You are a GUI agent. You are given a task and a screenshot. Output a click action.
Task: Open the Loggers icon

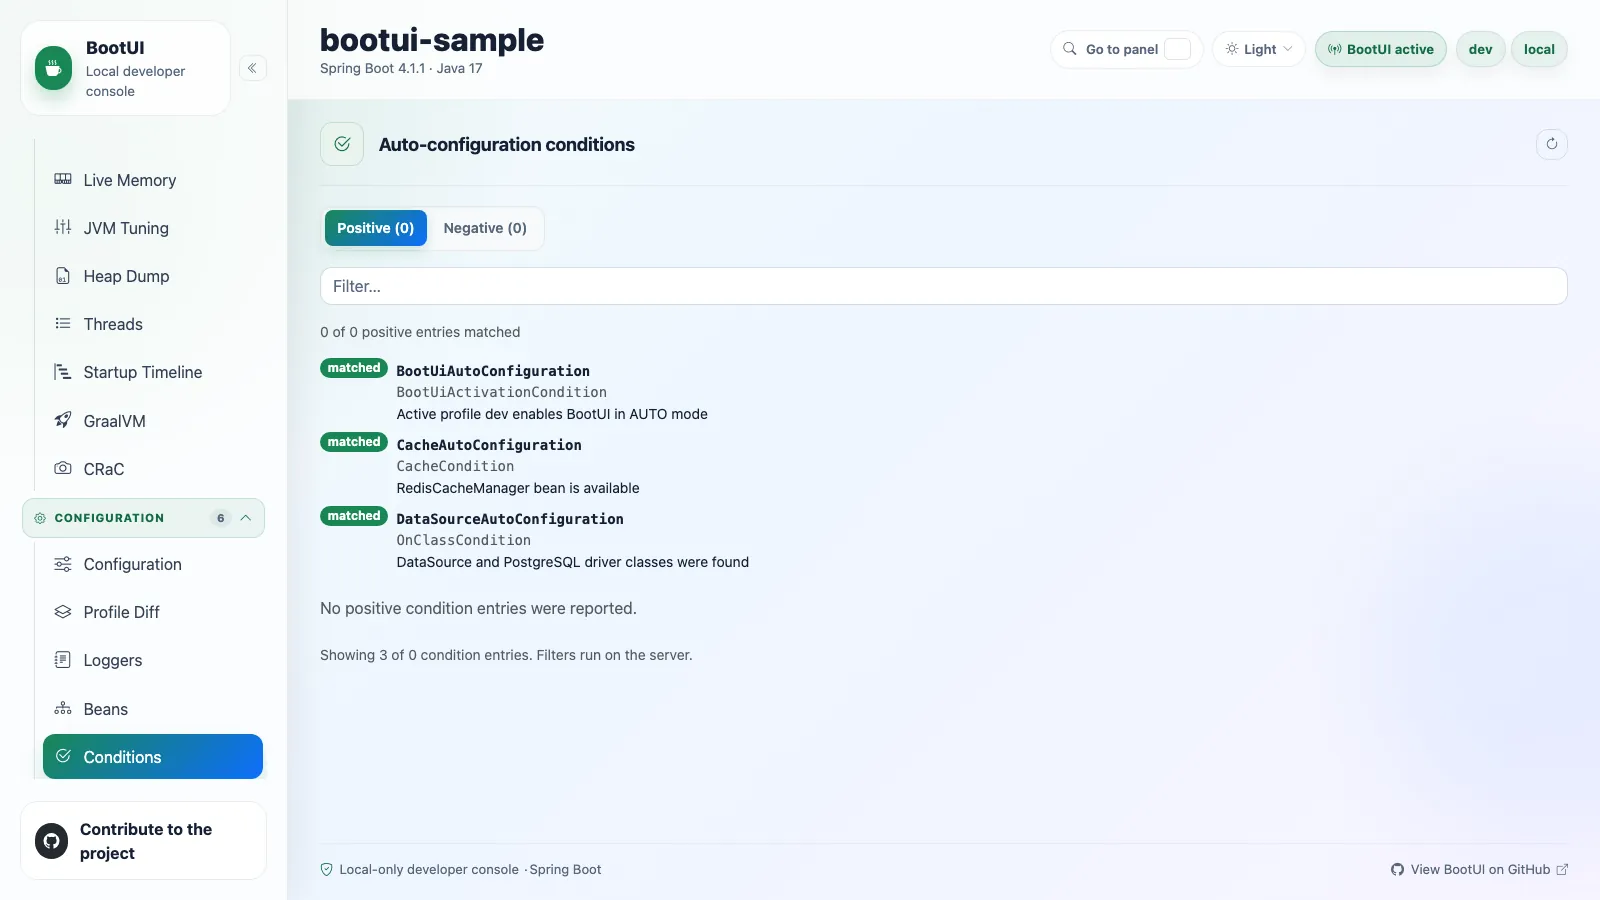click(x=63, y=659)
